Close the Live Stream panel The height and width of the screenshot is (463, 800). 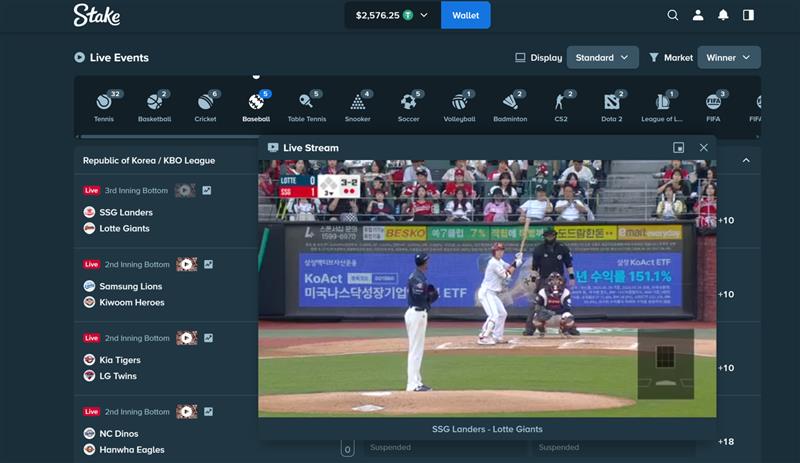tap(704, 148)
